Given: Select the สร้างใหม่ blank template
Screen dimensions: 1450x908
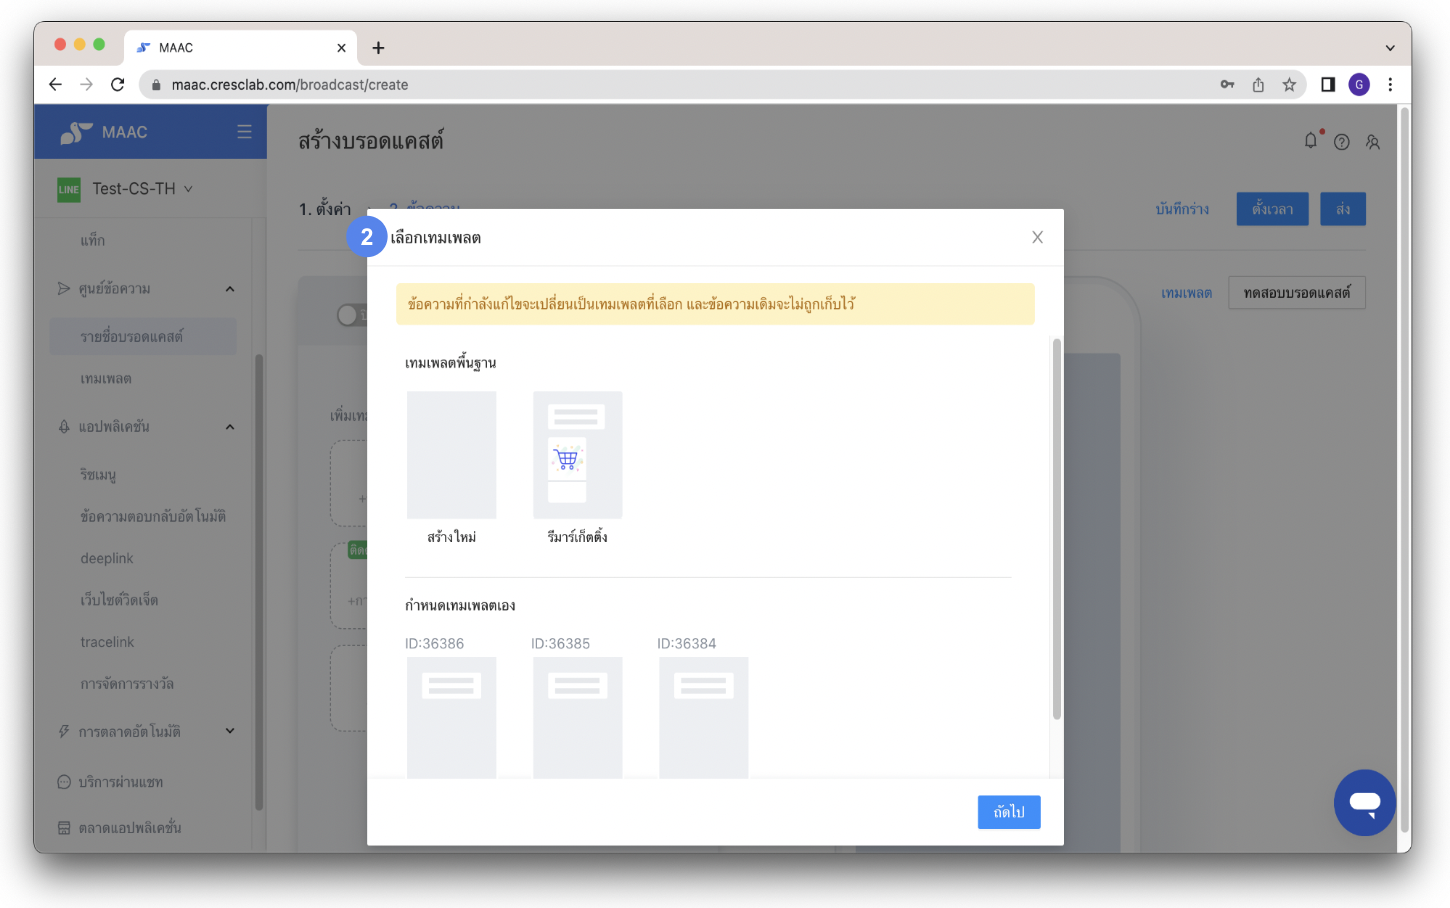Looking at the screenshot, I should [x=451, y=456].
